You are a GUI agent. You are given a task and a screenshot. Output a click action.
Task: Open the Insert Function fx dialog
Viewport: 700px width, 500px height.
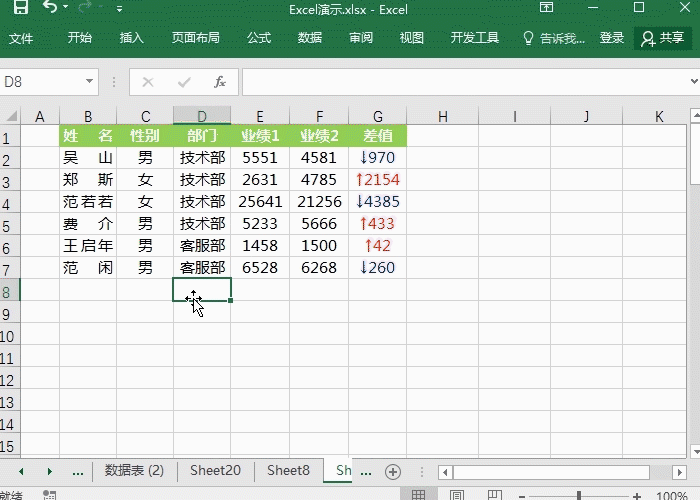click(220, 82)
